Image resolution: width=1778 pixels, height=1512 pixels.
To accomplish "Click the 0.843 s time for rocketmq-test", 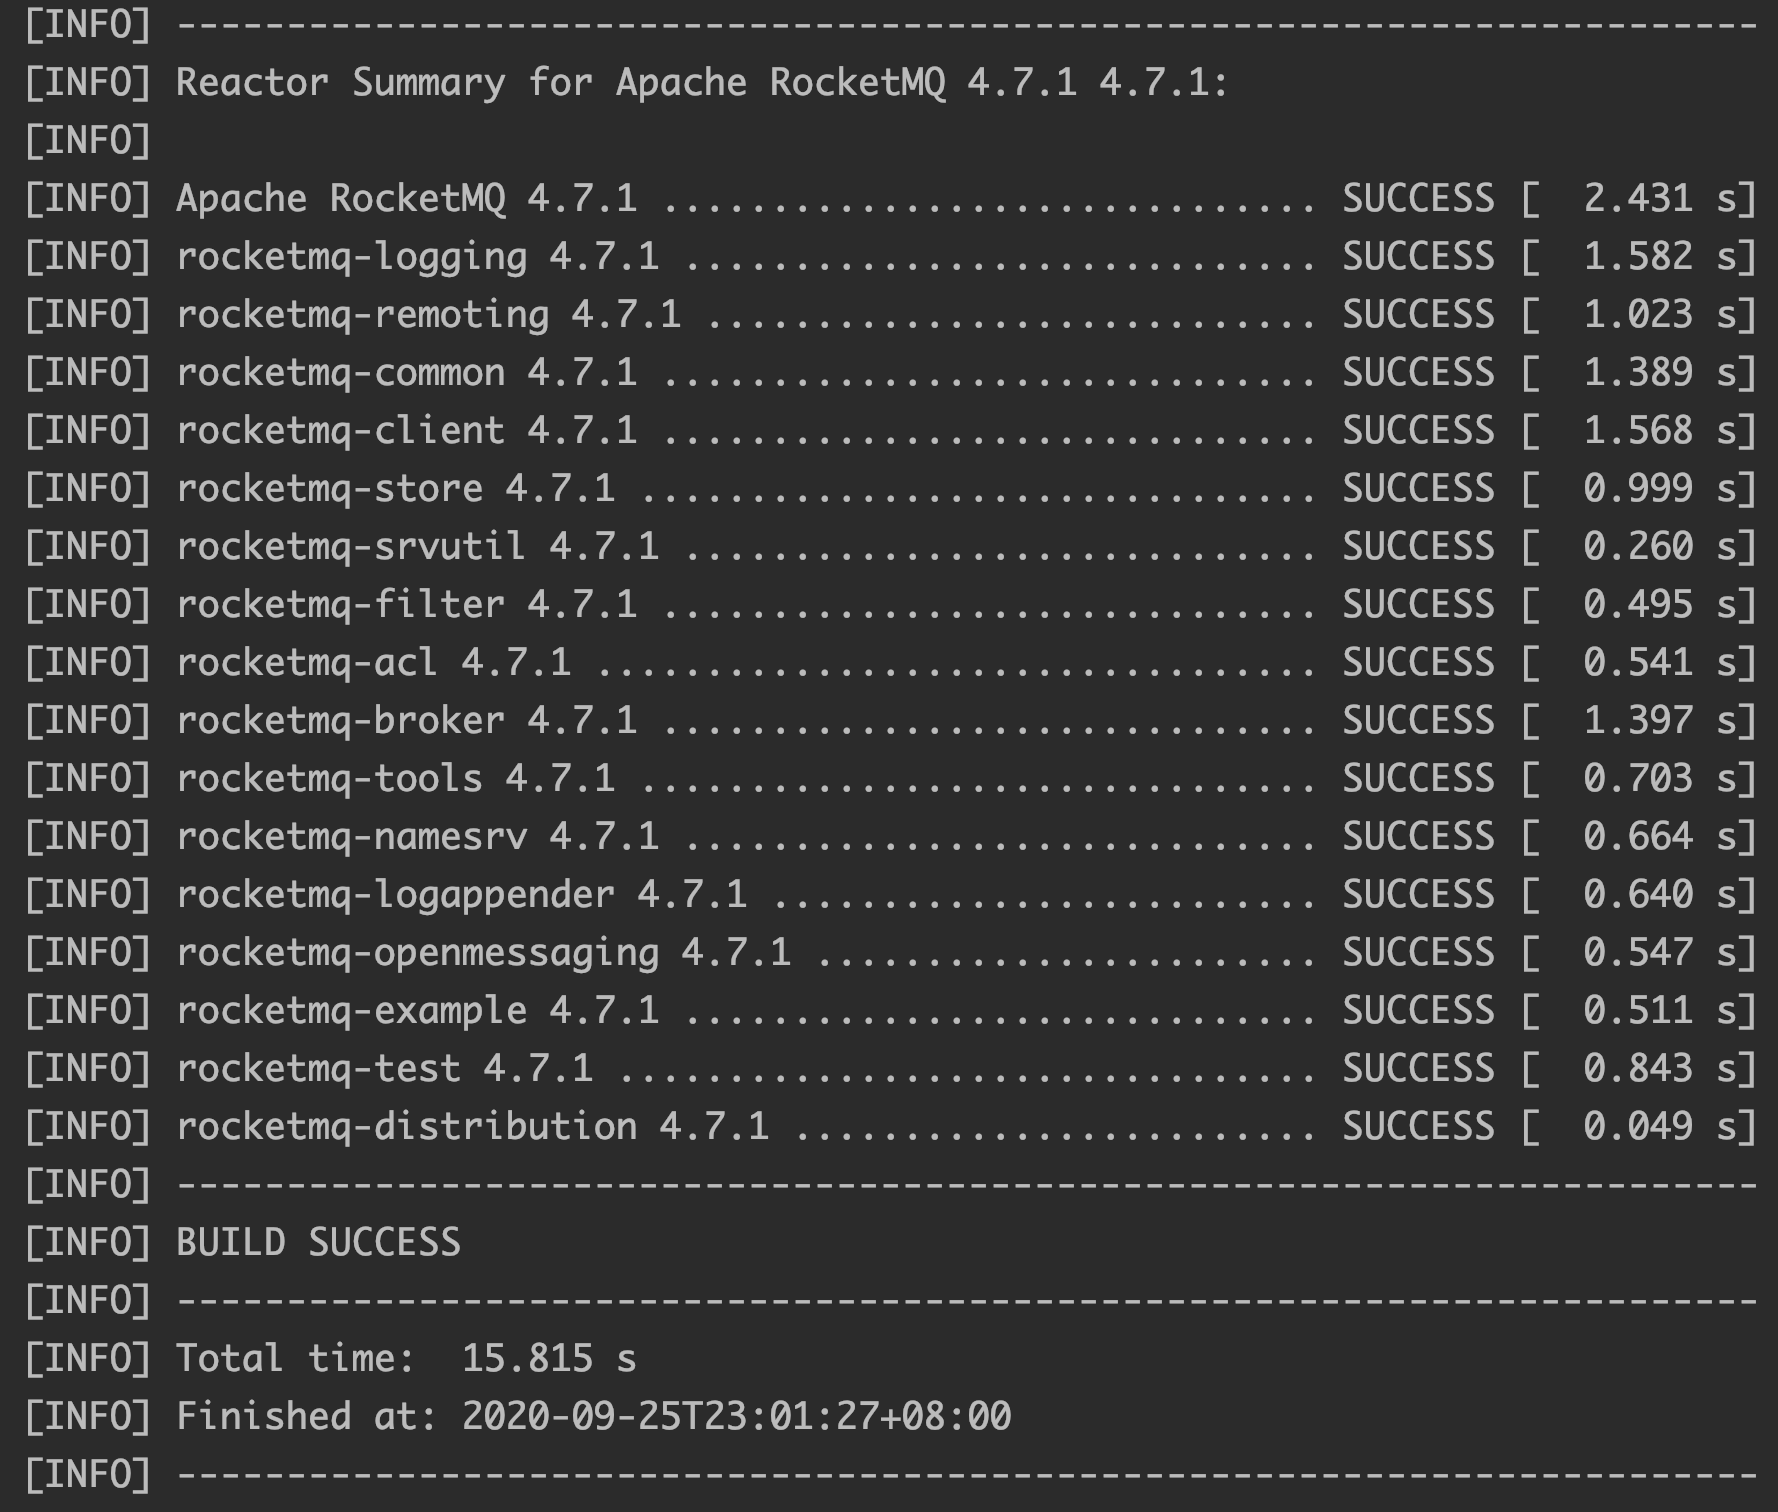I will pyautogui.click(x=1660, y=1068).
